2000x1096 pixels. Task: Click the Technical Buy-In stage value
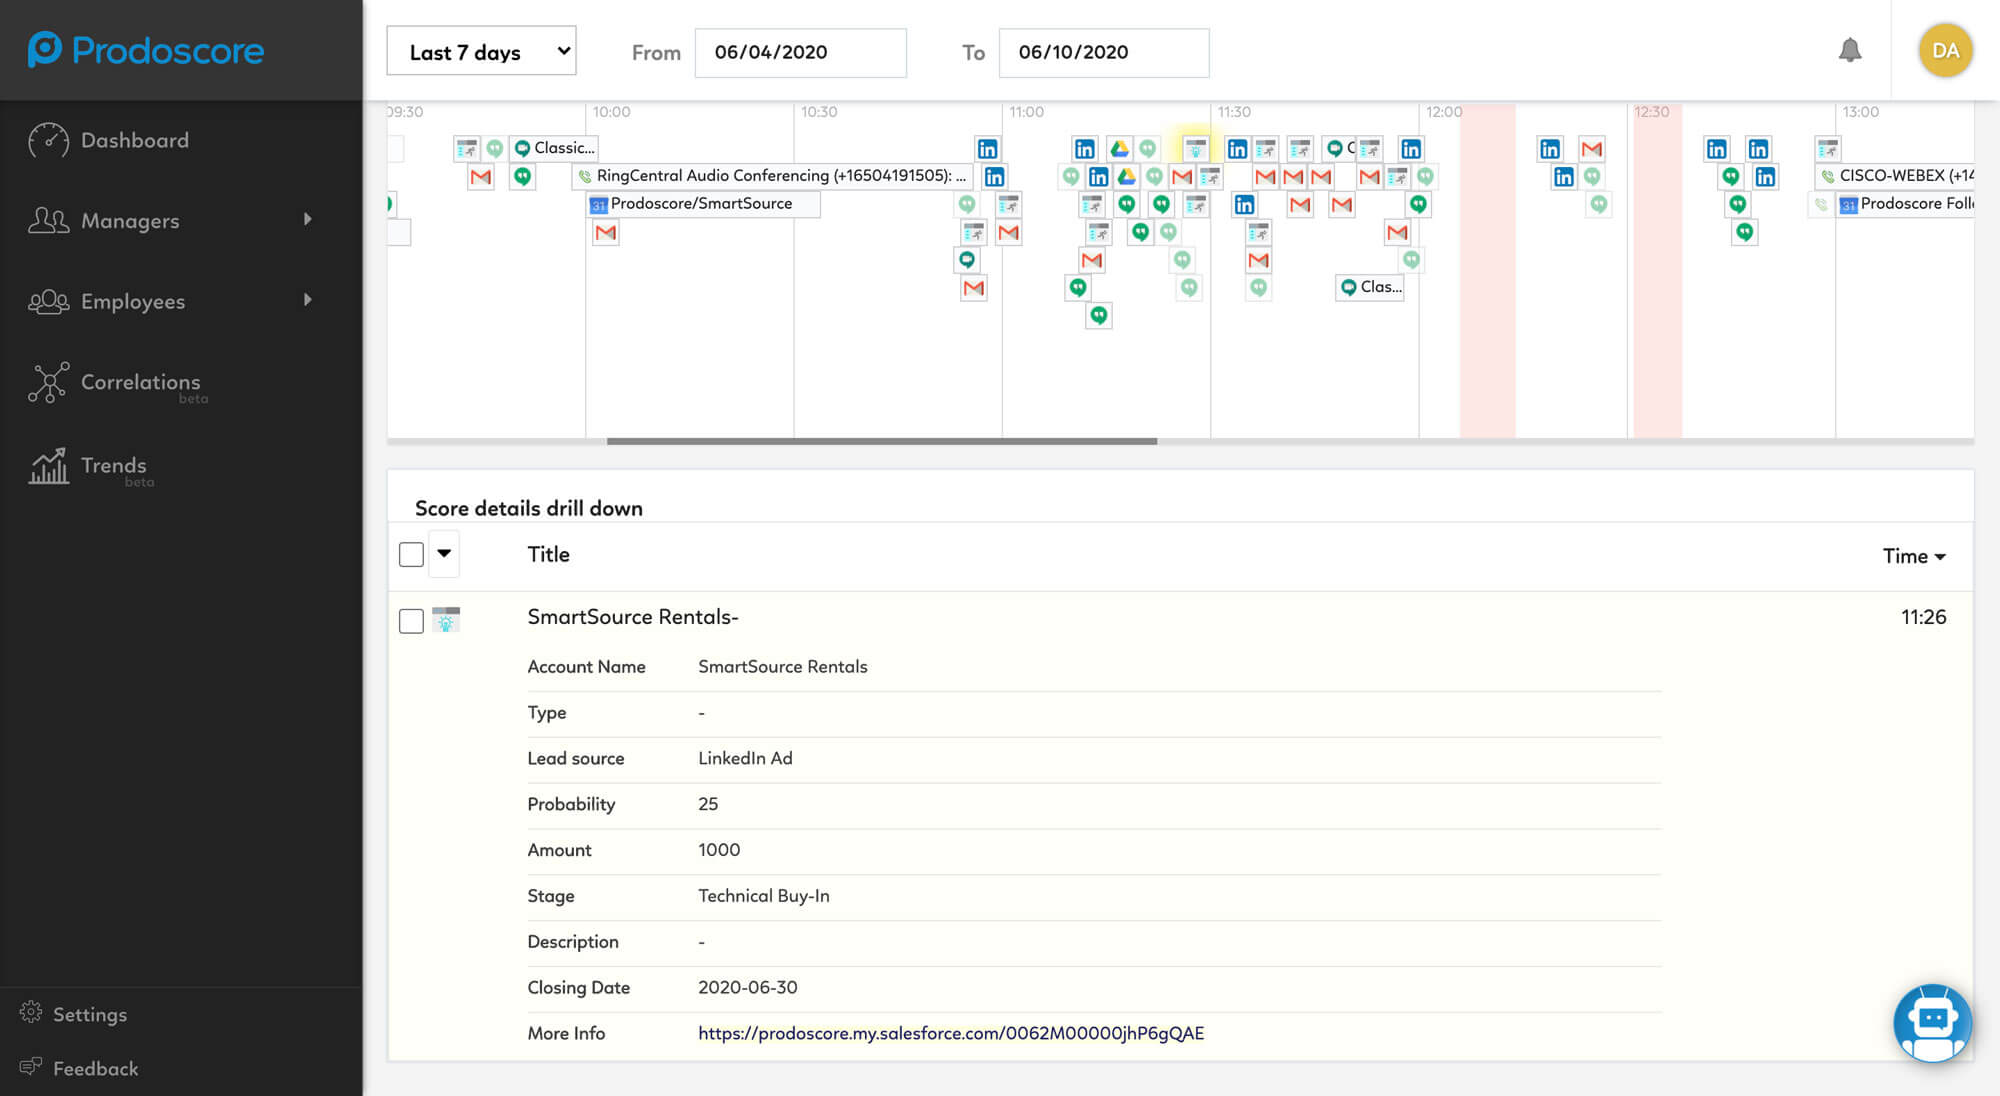click(x=763, y=896)
